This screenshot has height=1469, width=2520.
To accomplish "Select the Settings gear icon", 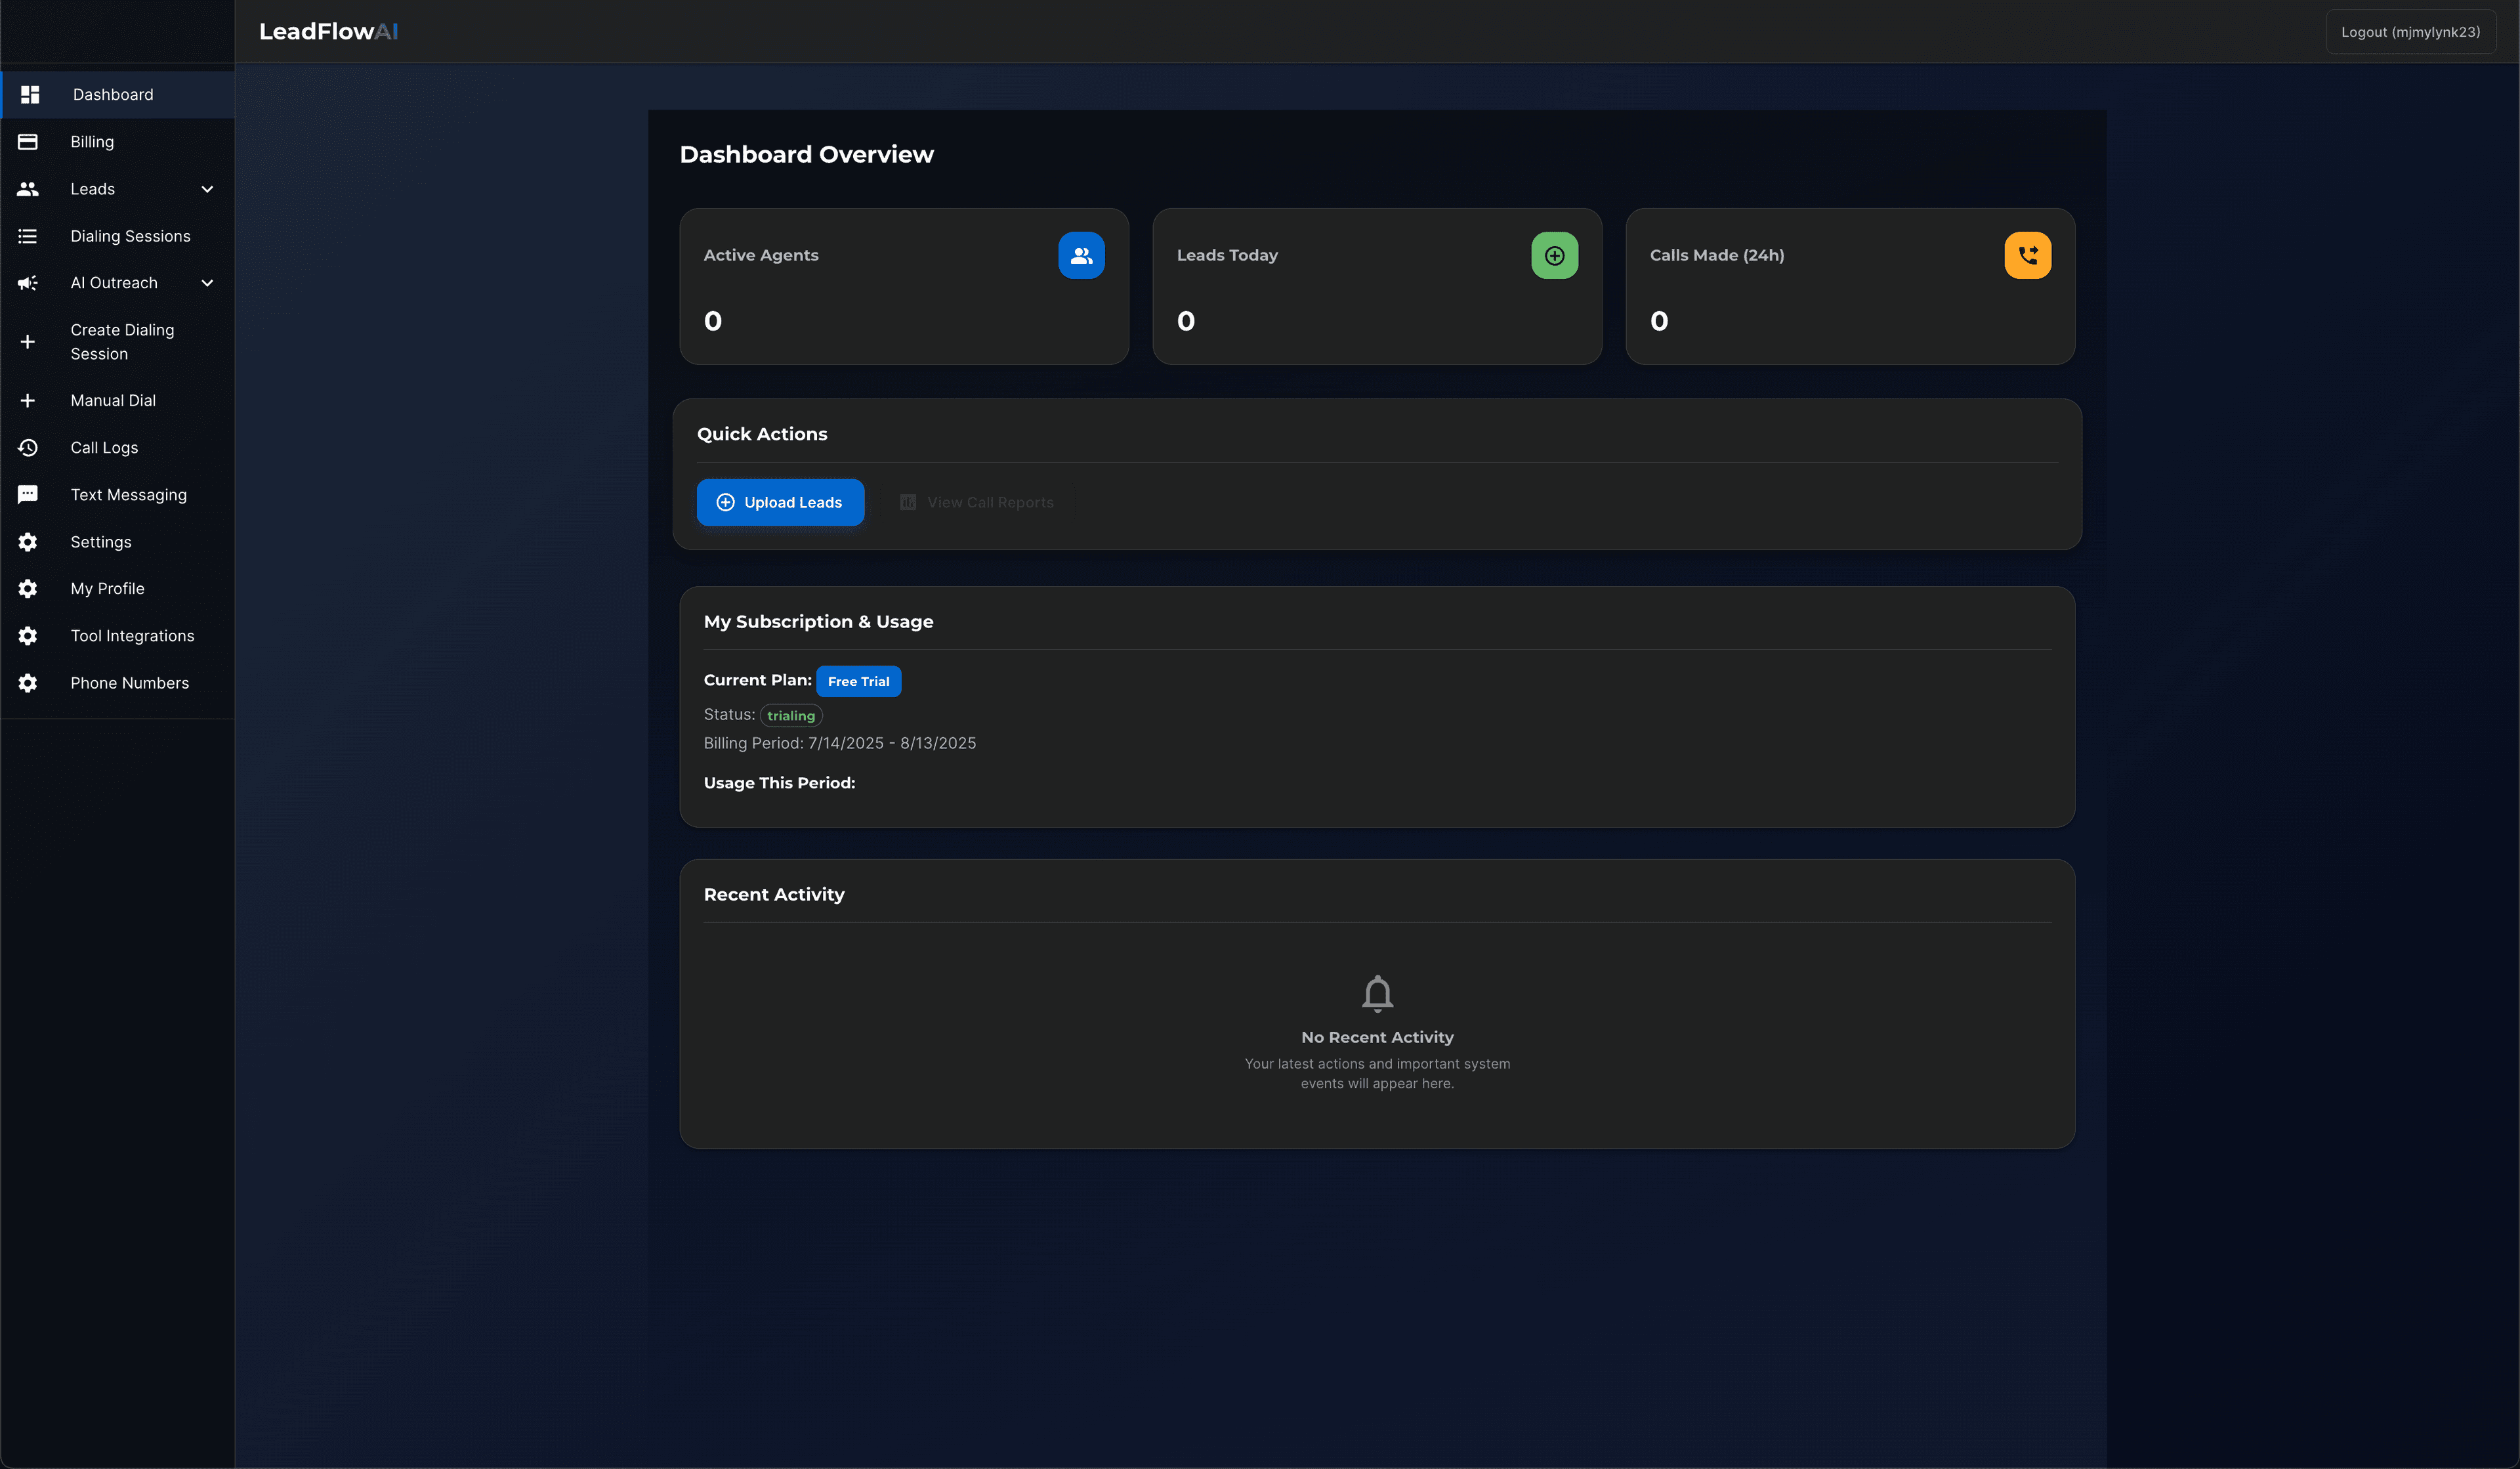I will (x=29, y=541).
